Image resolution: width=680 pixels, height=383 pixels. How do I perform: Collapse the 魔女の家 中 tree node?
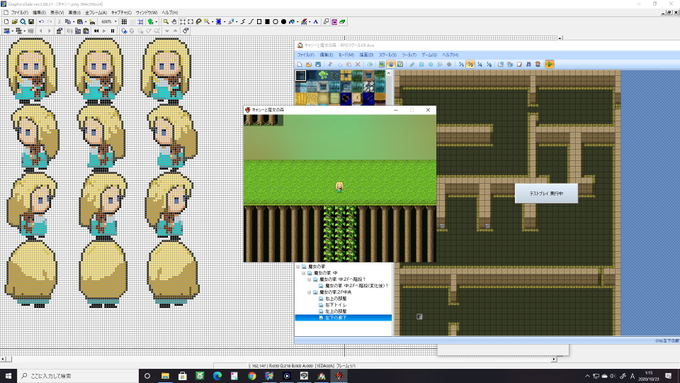304,273
